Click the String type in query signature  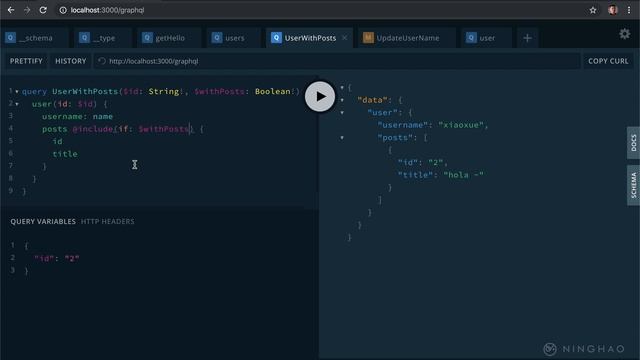click(164, 91)
